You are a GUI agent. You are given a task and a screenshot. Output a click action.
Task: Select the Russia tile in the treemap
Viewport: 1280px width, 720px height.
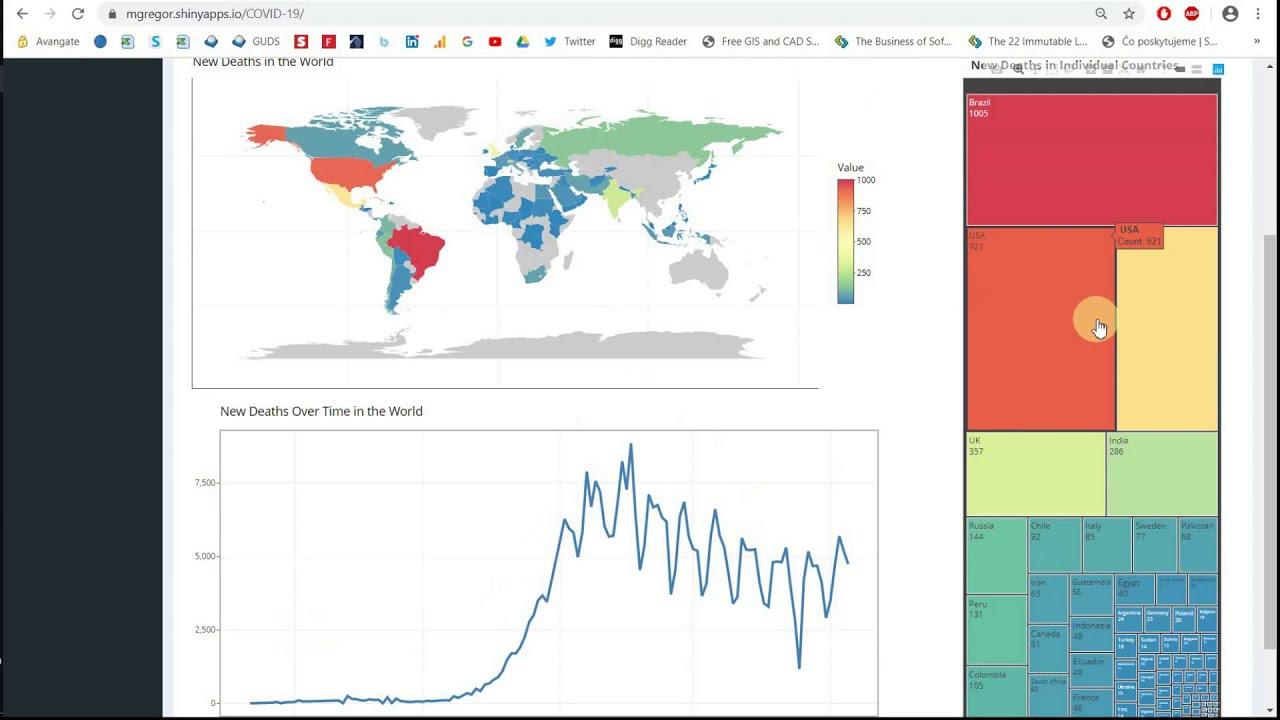click(x=997, y=556)
